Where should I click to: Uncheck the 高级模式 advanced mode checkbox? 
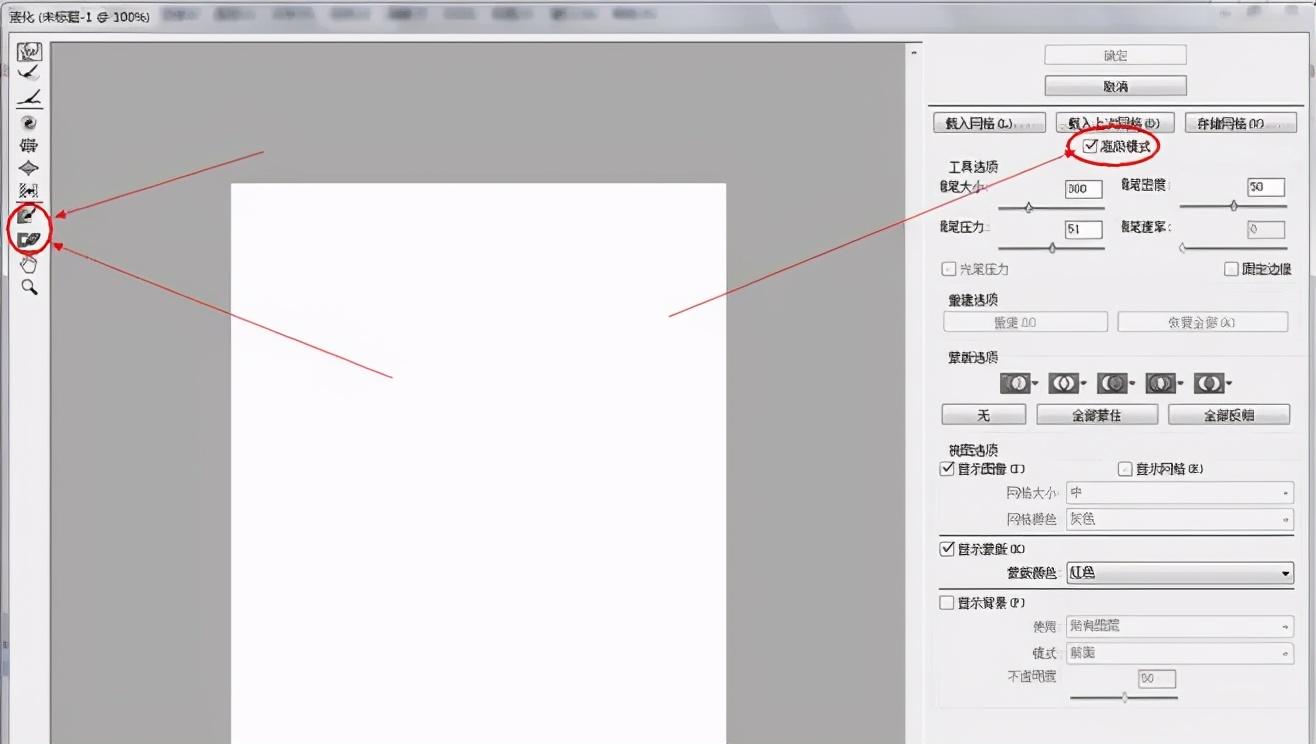1090,147
